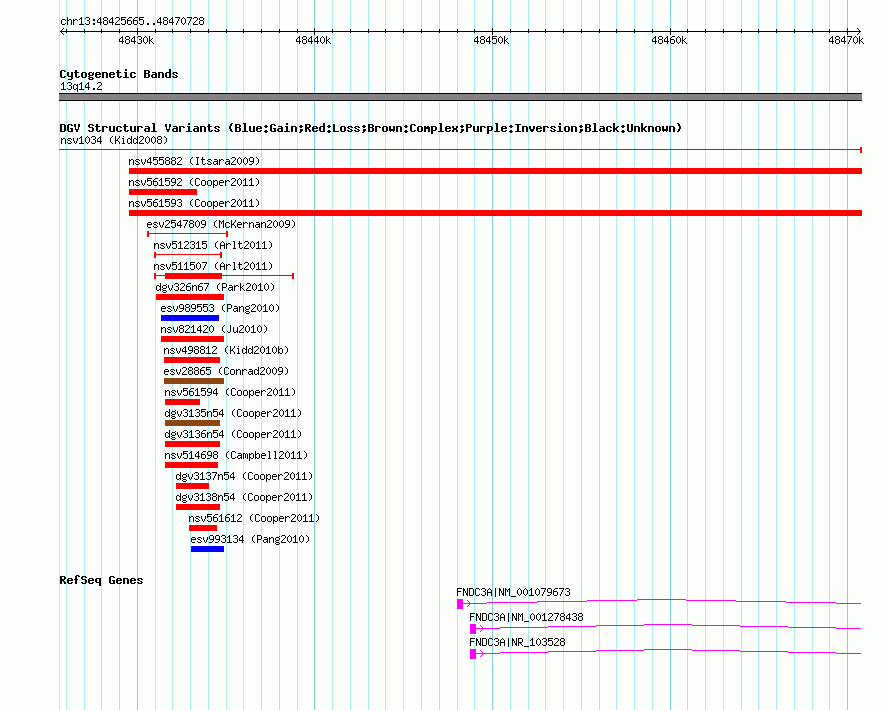Click the Cytogenetic Bands track title
This screenshot has width=890, height=710.
click(119, 74)
